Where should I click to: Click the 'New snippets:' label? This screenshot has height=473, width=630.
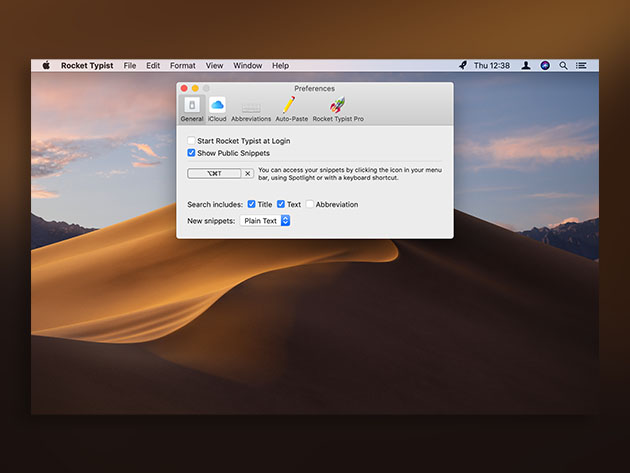coord(211,221)
